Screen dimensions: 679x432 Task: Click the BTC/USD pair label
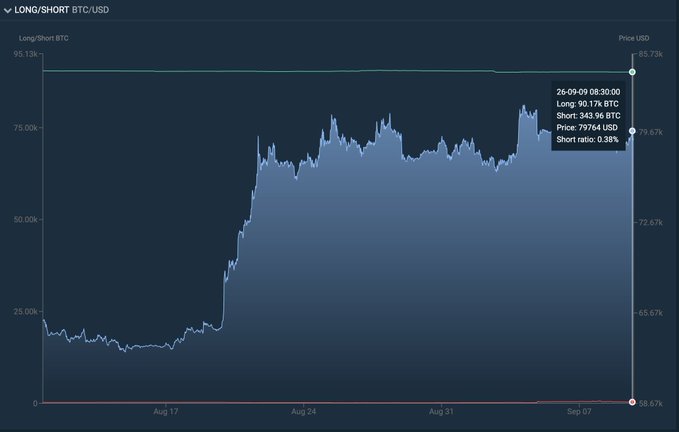tap(90, 10)
